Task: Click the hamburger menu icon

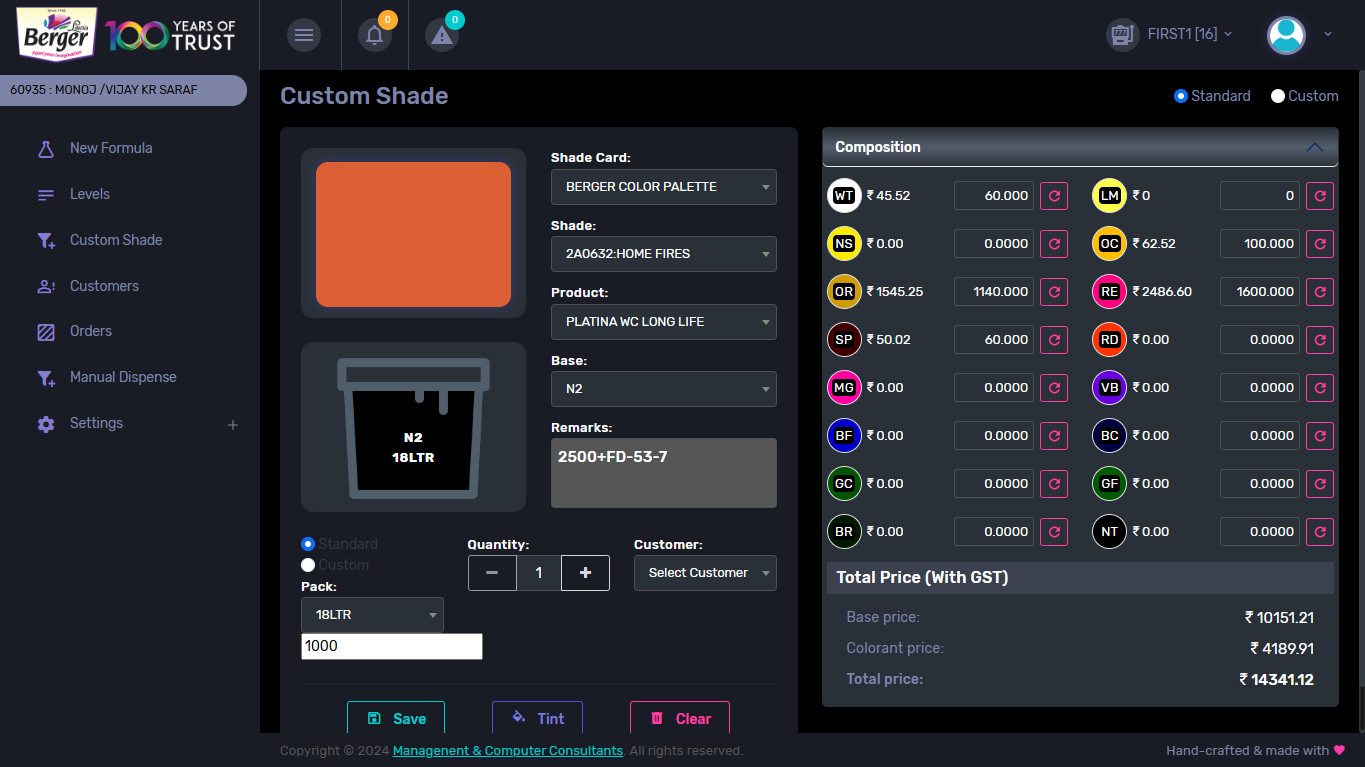Action: pos(304,36)
